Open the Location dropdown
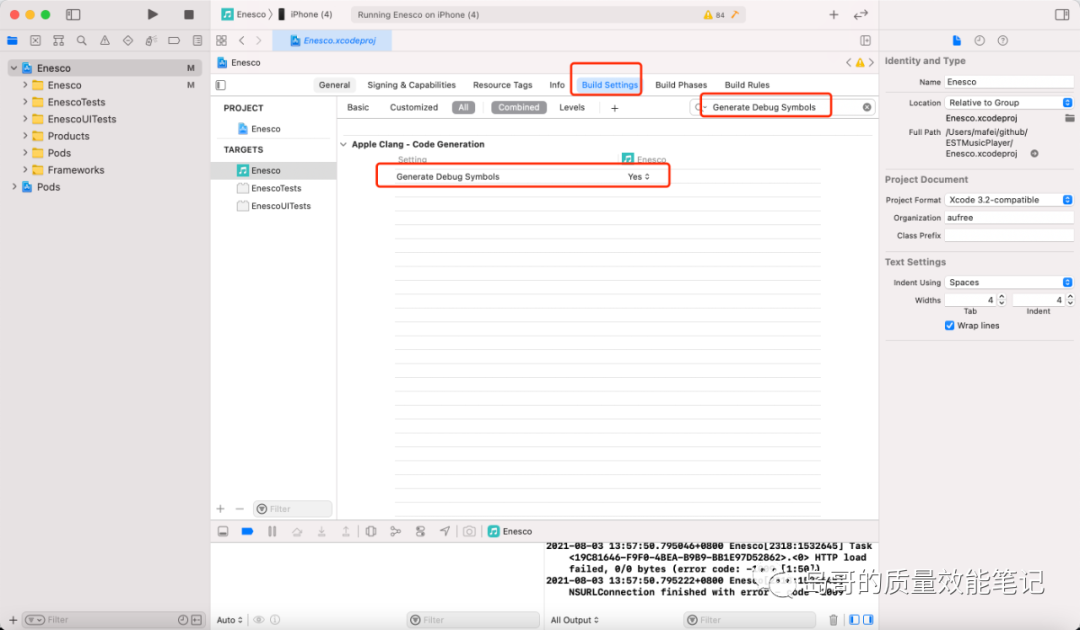The width and height of the screenshot is (1080, 630). [x=1009, y=103]
